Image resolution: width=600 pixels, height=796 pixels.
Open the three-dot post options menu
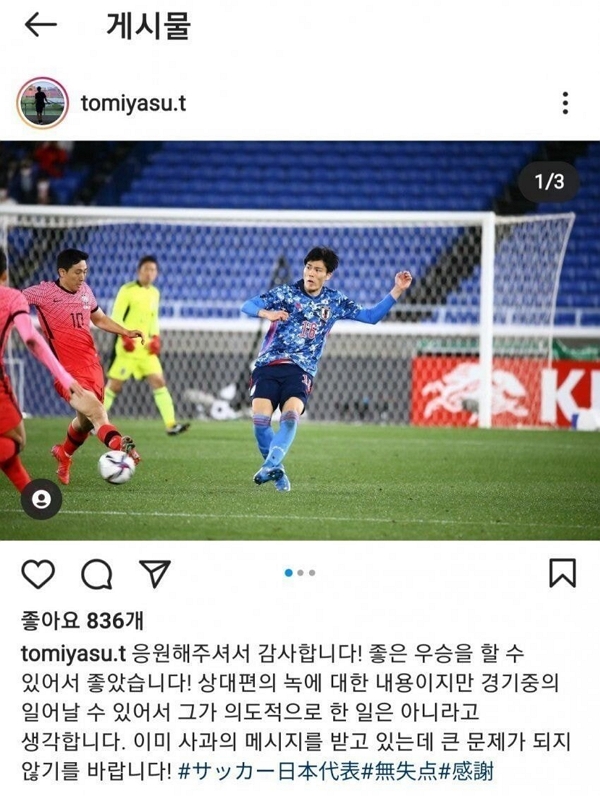point(565,103)
